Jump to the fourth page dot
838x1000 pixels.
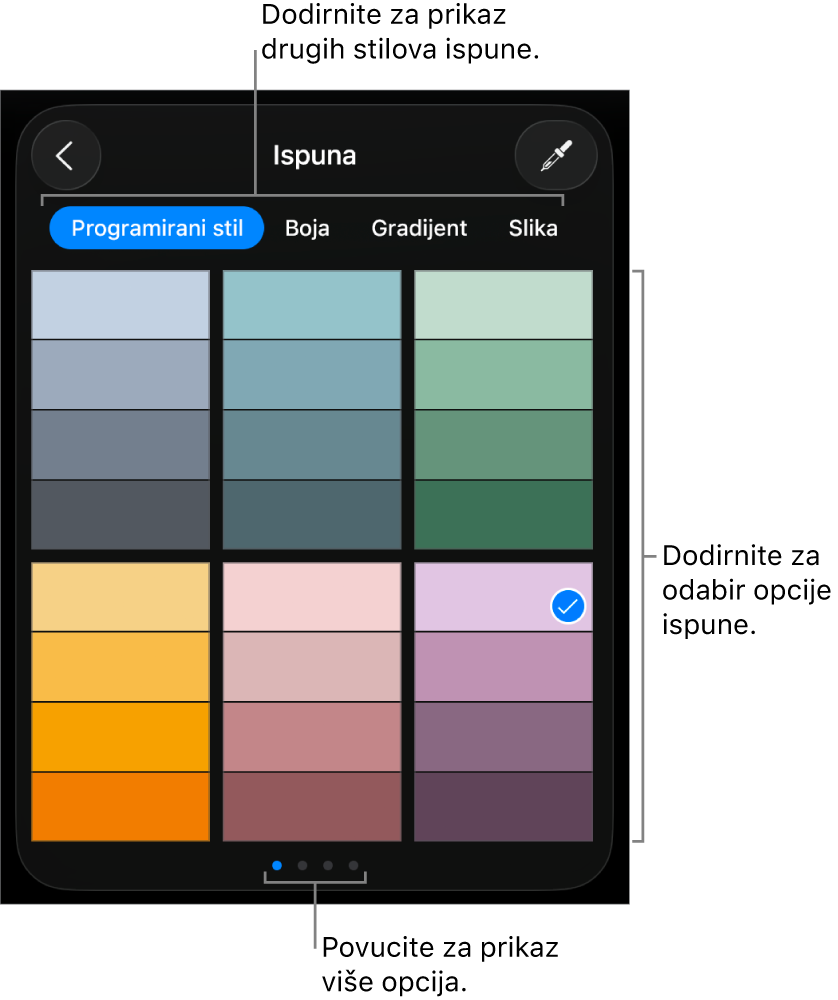[353, 865]
